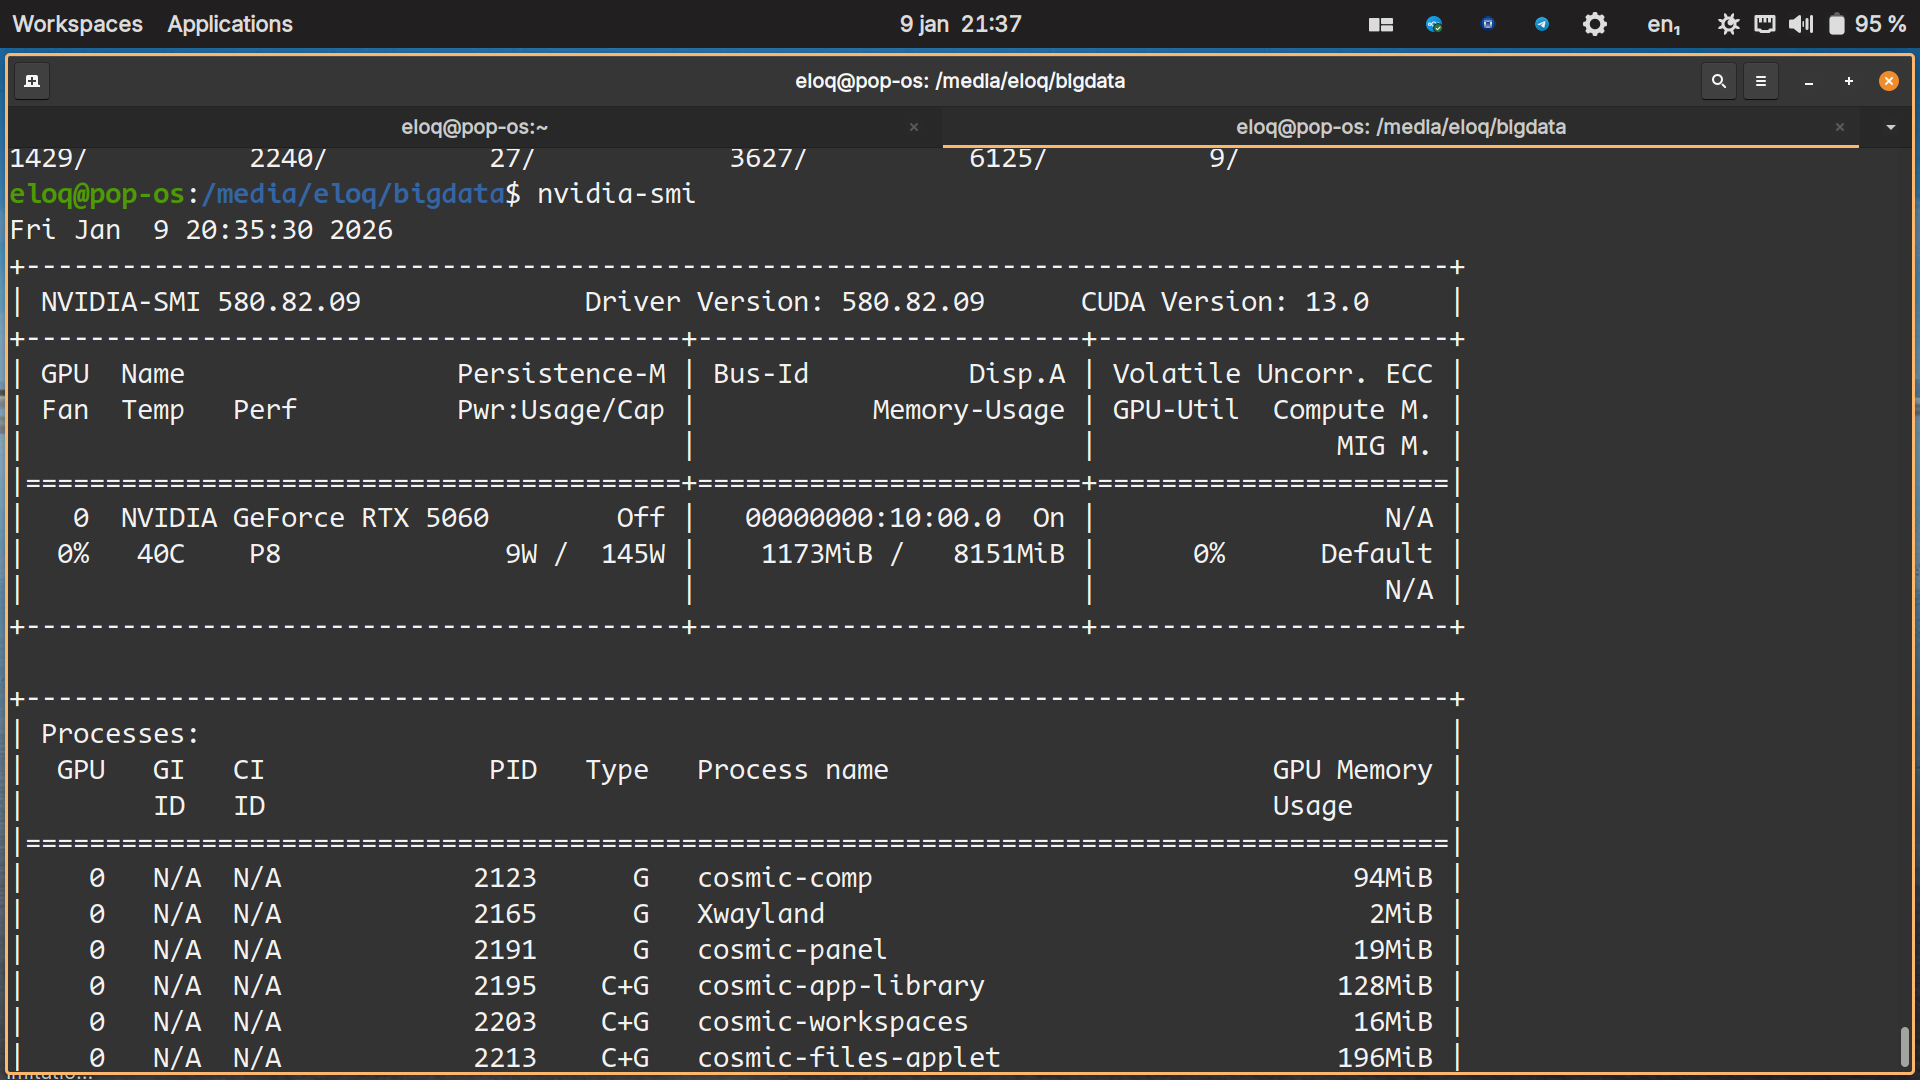Open the Workspaces overview
1920x1080 pixels.
click(x=77, y=24)
